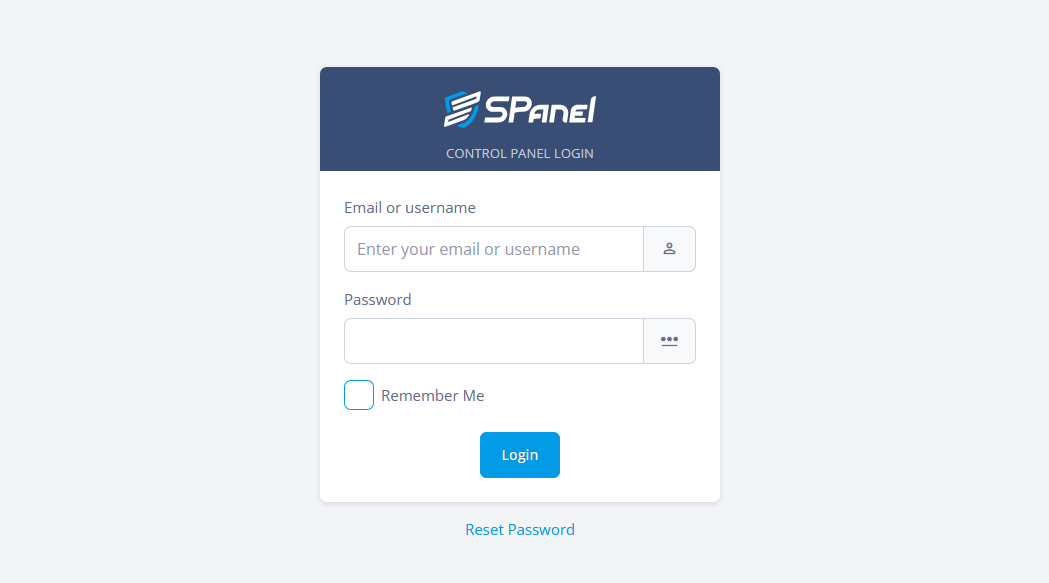Focus the Email or username input field
Image resolution: width=1049 pixels, height=583 pixels.
coord(494,249)
